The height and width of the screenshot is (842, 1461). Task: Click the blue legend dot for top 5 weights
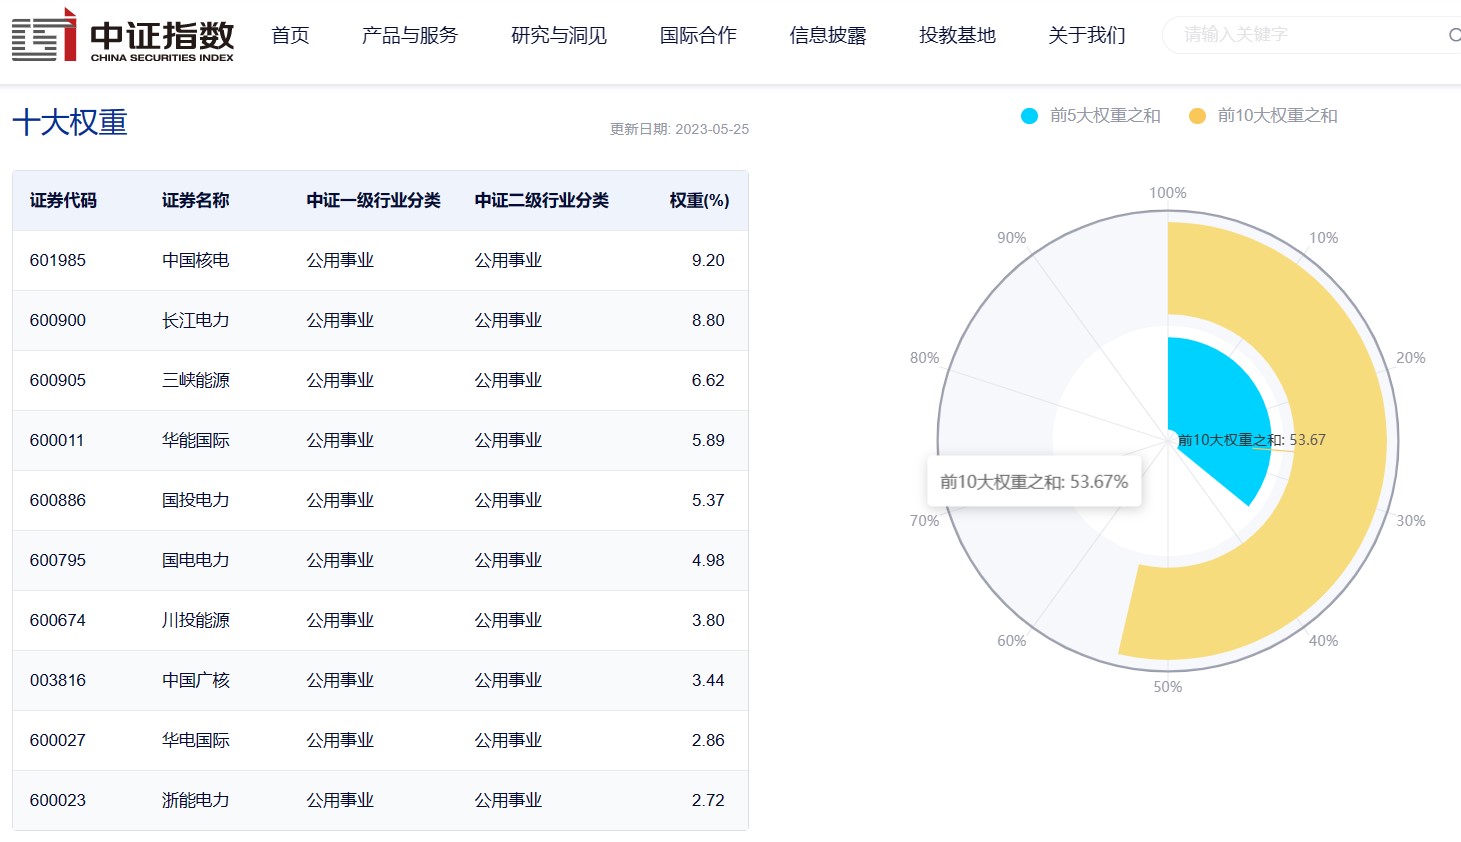(1029, 116)
